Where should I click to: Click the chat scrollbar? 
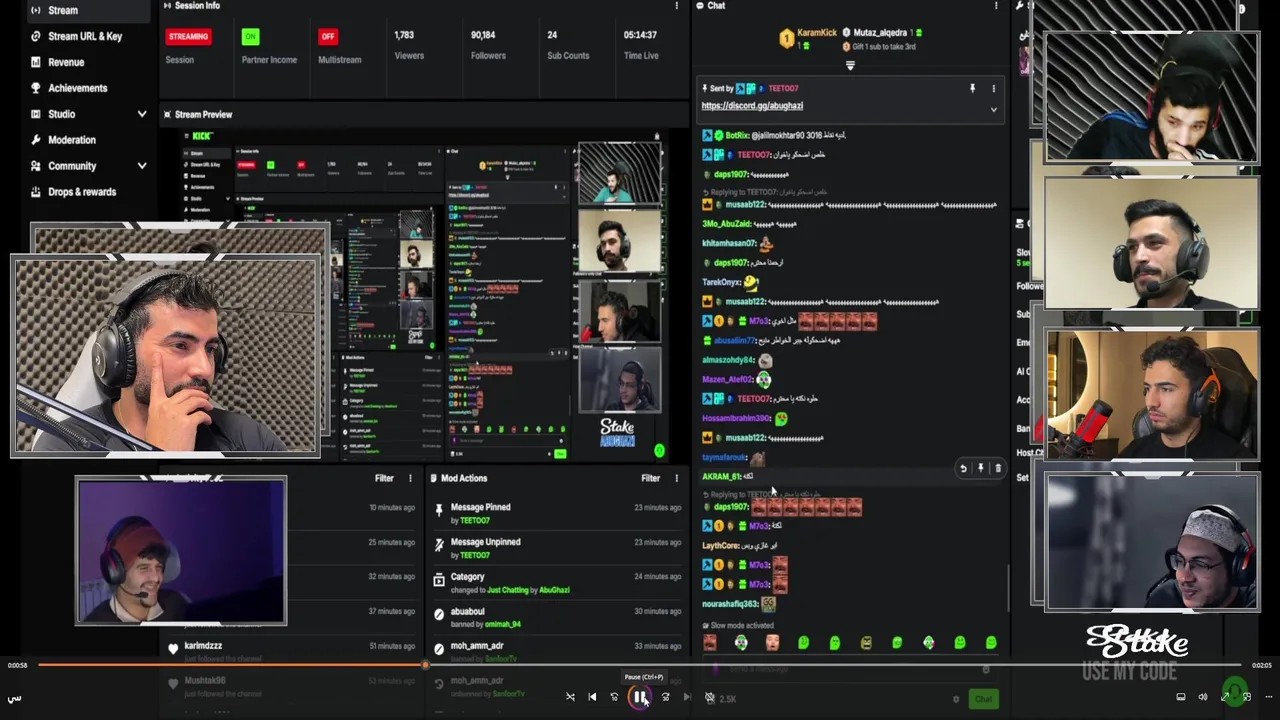[x=1008, y=586]
